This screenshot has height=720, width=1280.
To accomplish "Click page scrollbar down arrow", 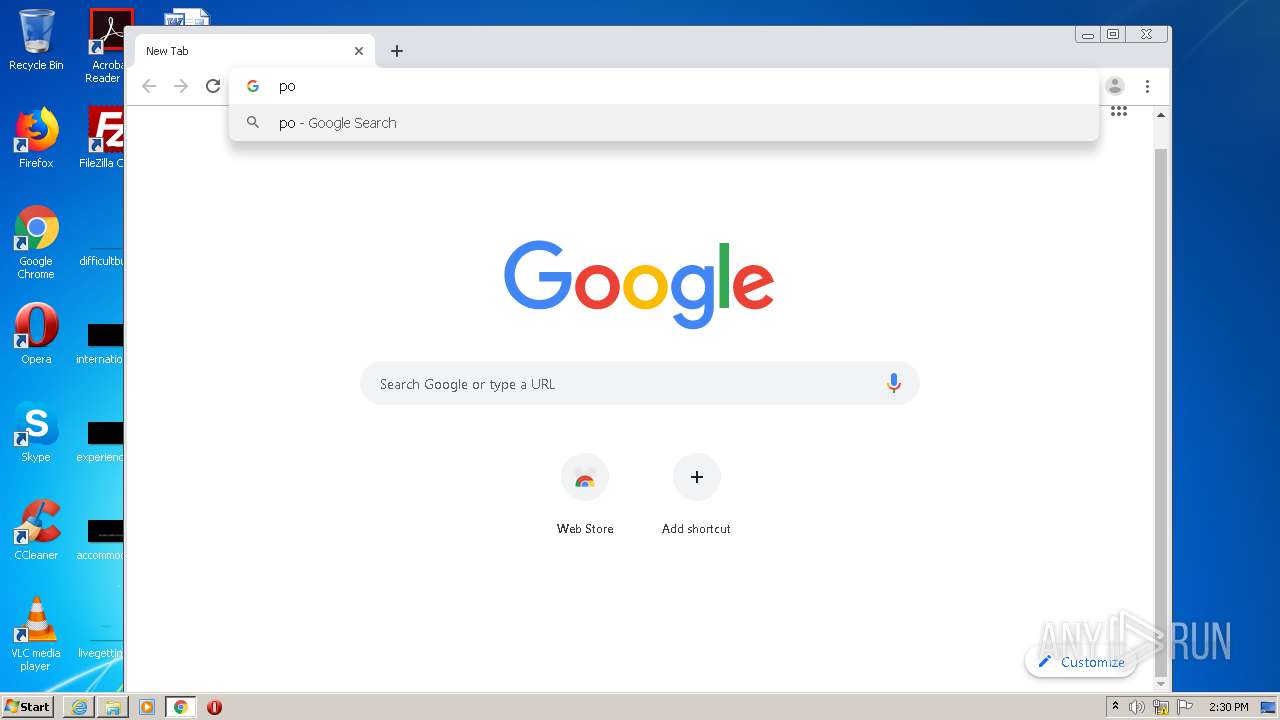I will coord(1161,683).
